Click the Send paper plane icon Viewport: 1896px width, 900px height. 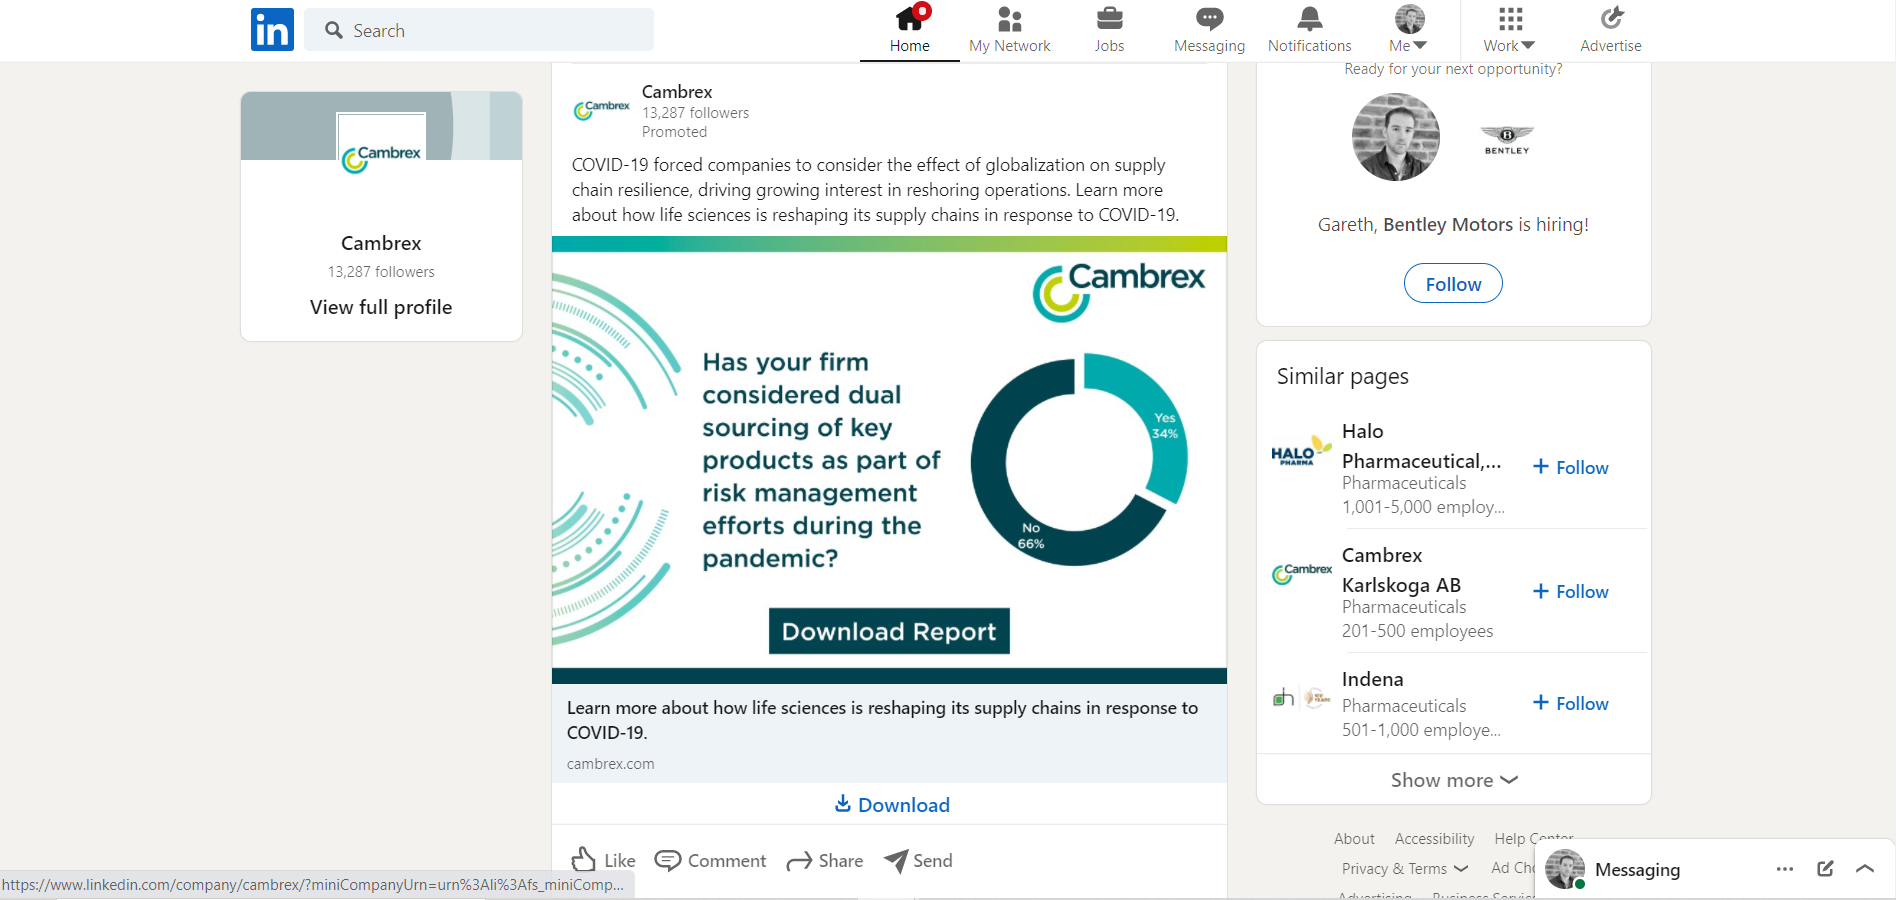(x=896, y=860)
